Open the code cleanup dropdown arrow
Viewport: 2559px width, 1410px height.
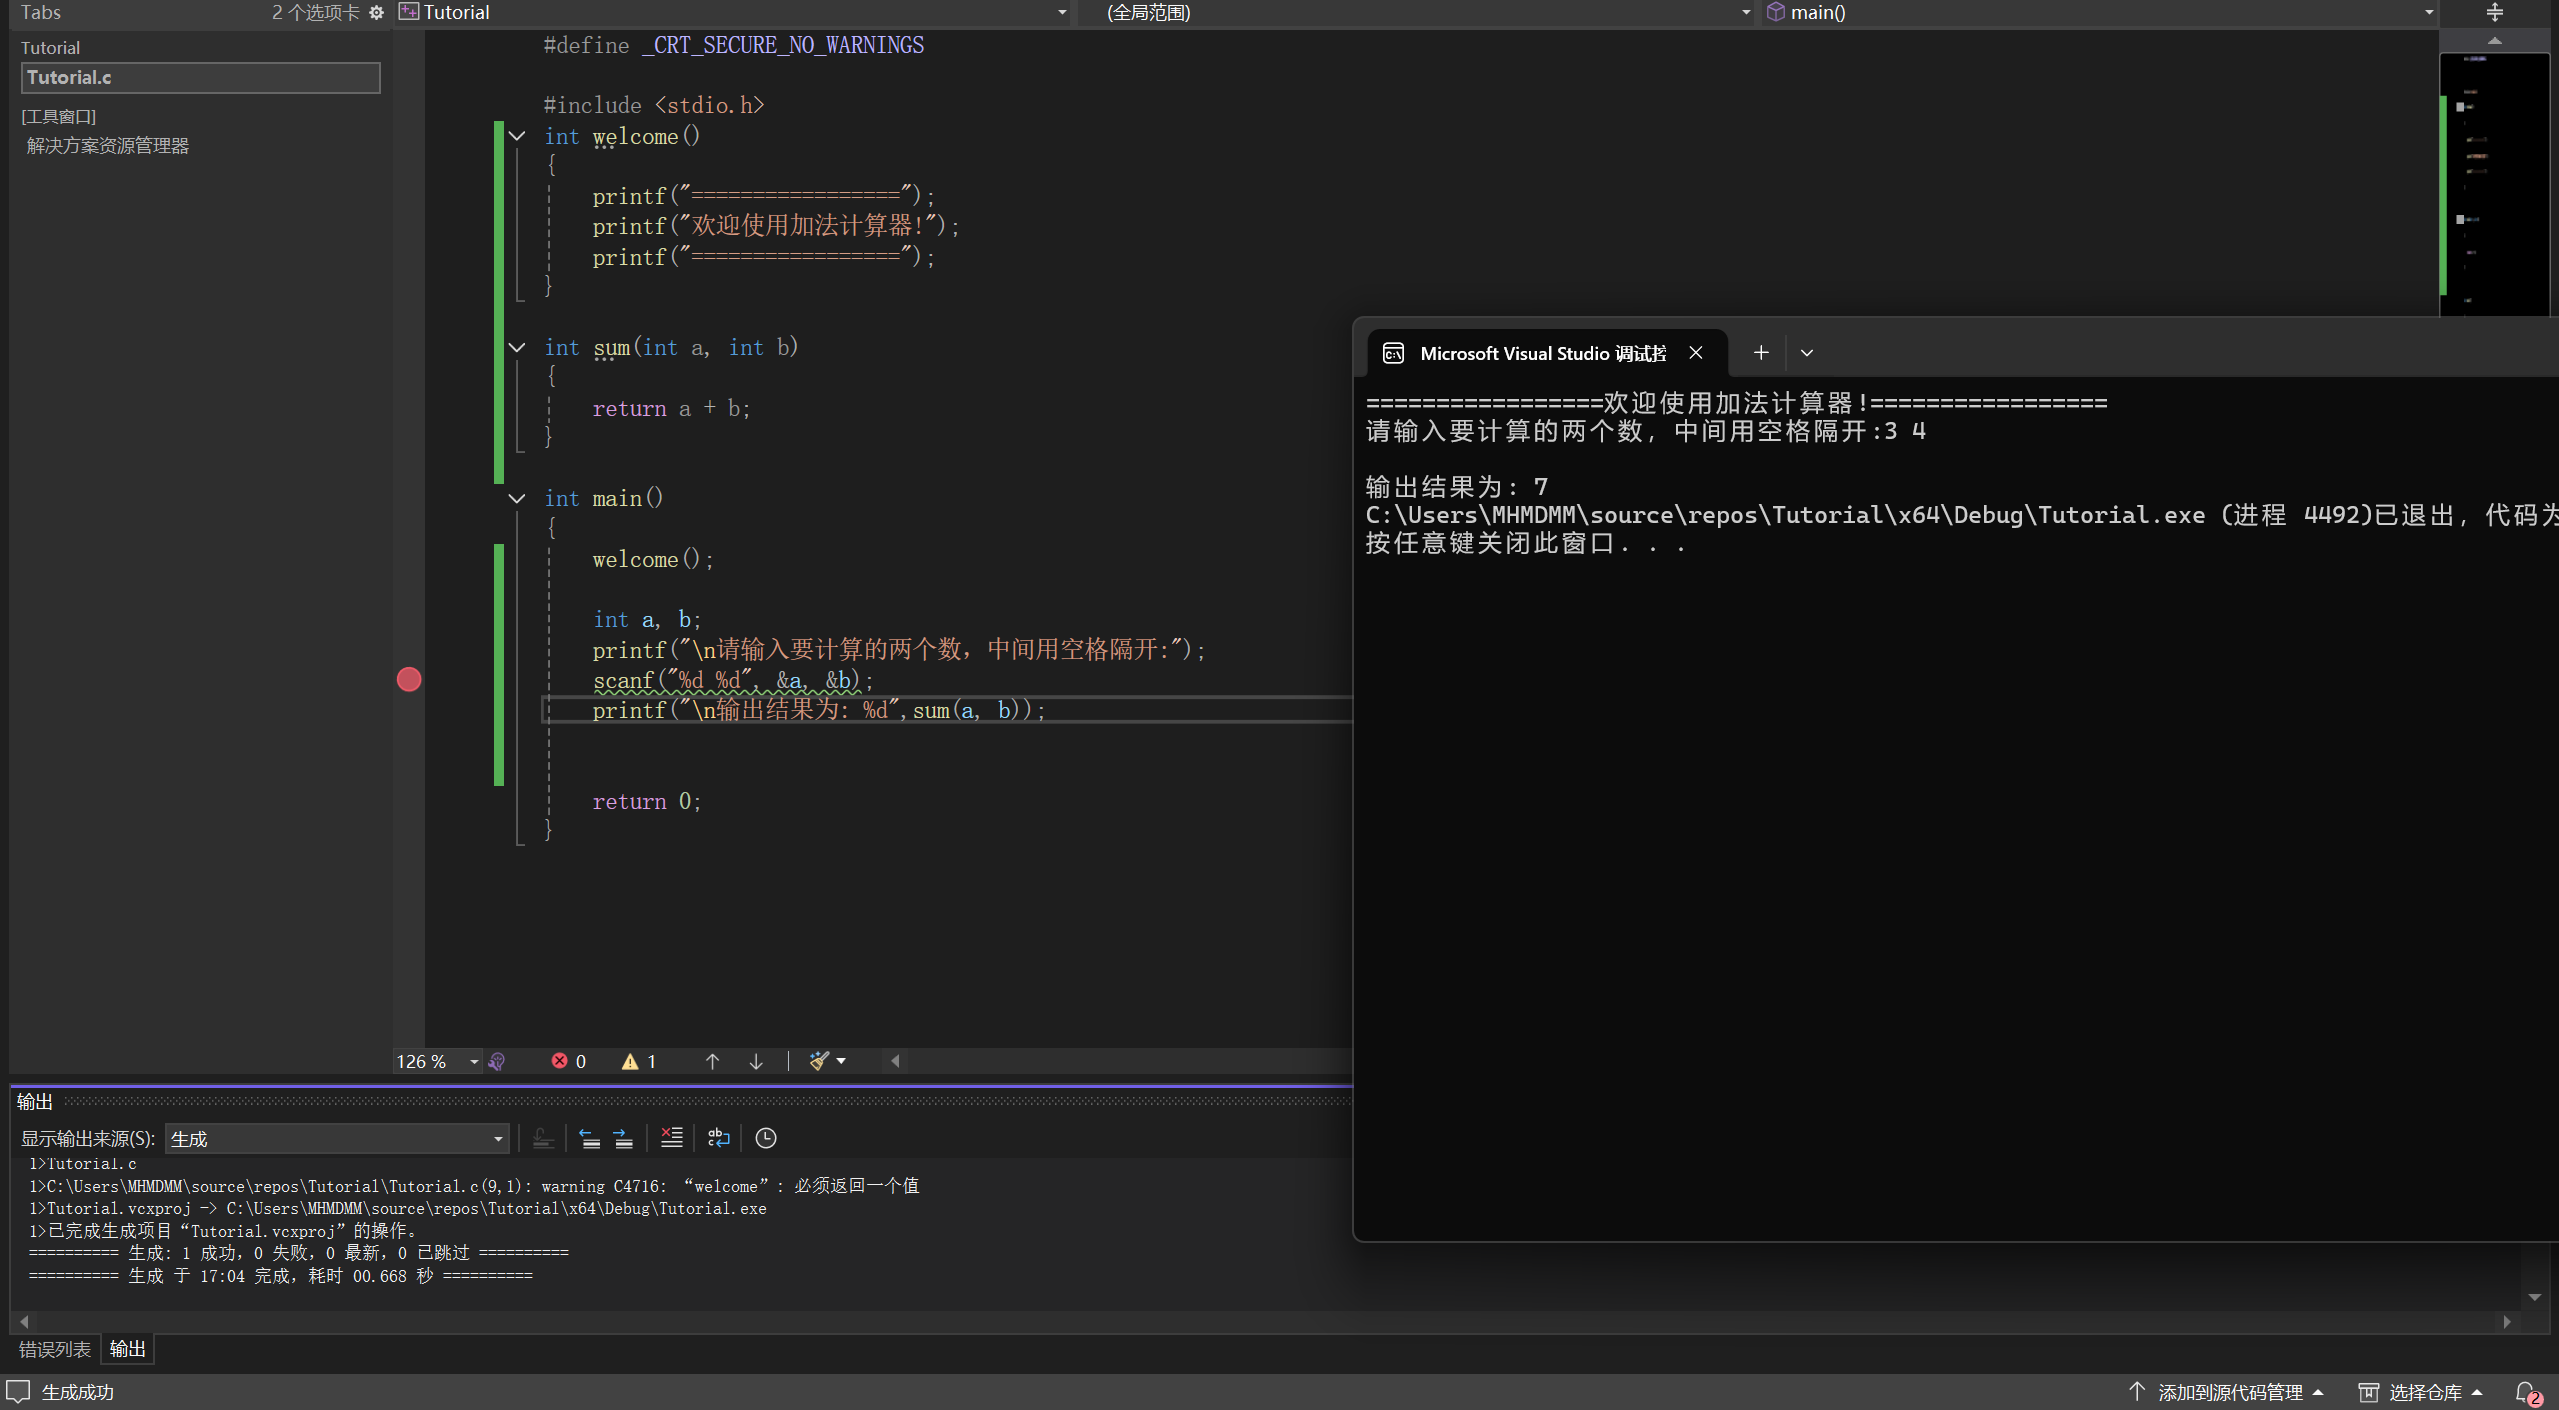tap(841, 1061)
